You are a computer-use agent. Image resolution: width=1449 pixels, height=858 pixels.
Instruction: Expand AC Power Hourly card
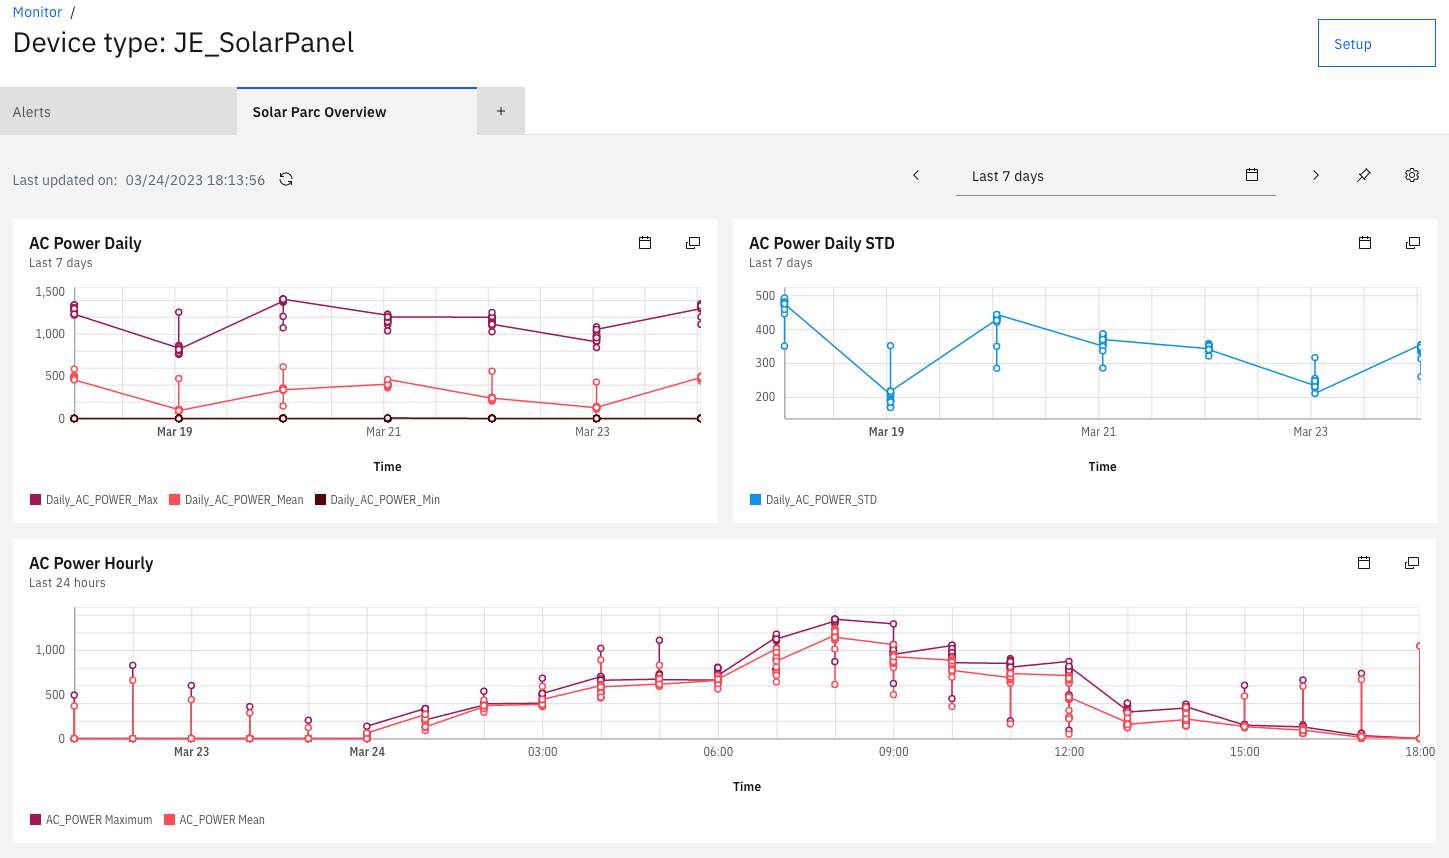point(1412,563)
